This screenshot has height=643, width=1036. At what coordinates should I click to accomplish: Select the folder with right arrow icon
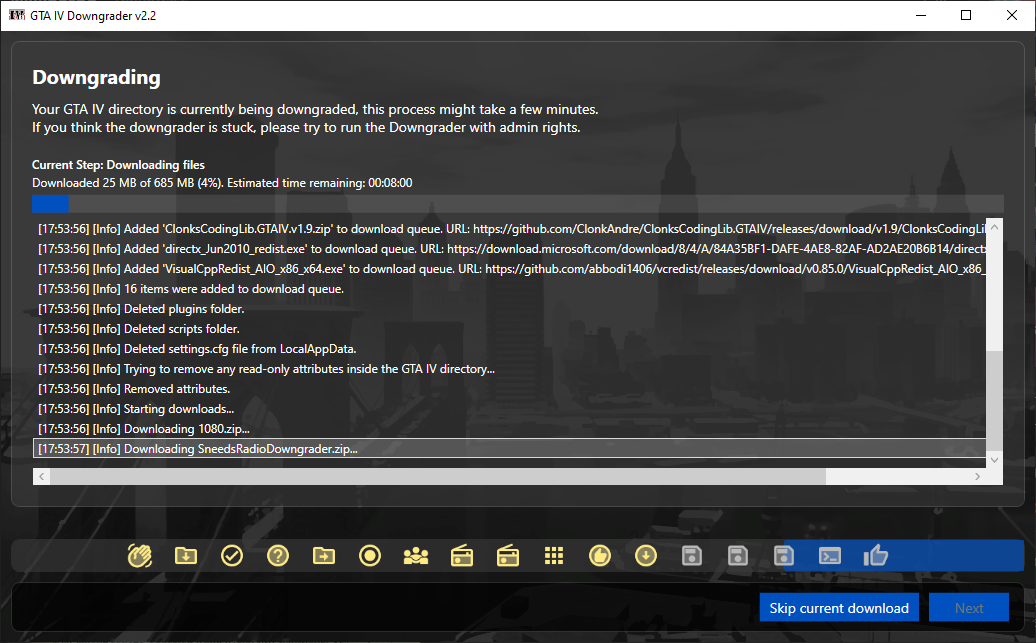coord(324,556)
